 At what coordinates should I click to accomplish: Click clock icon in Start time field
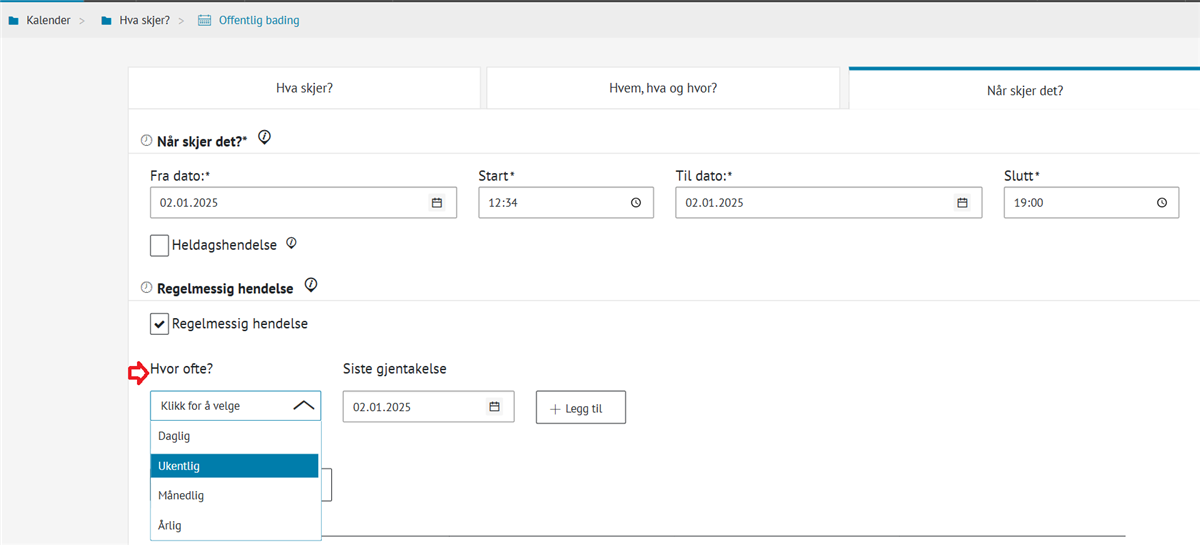point(635,203)
